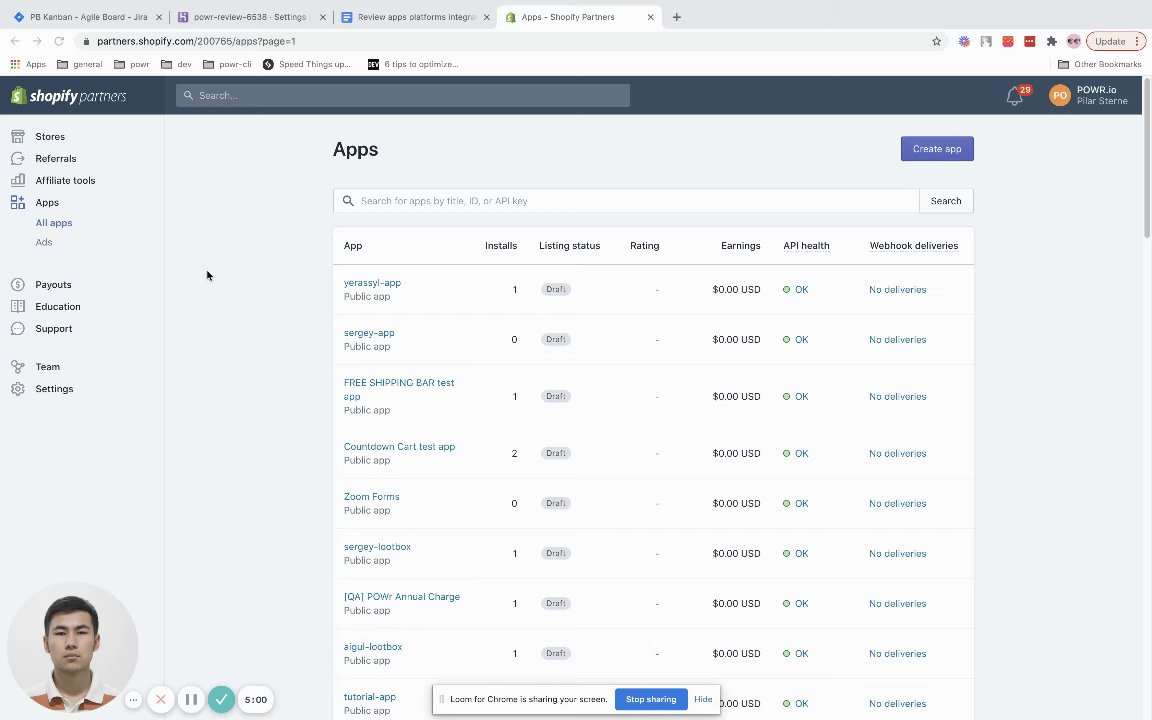Open the dev bookmarks folder
Screen dimensions: 1152x720
click(176, 65)
